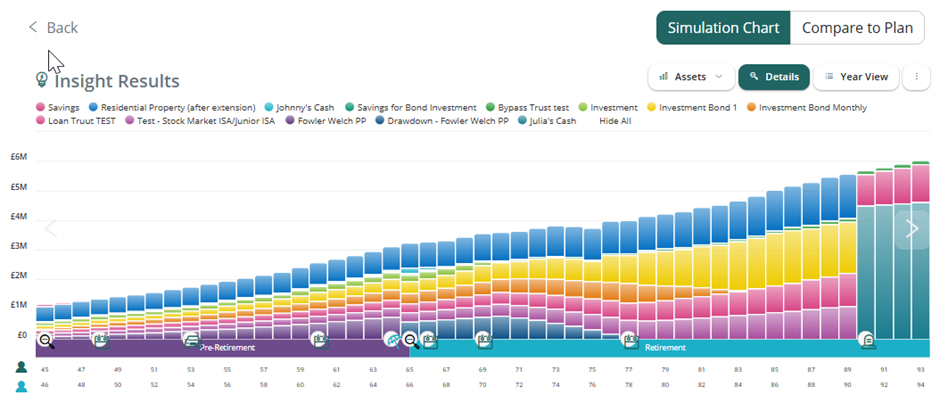This screenshot has height=420, width=940.
Task: Click the Insight Results lightbulb icon
Action: coord(42,79)
